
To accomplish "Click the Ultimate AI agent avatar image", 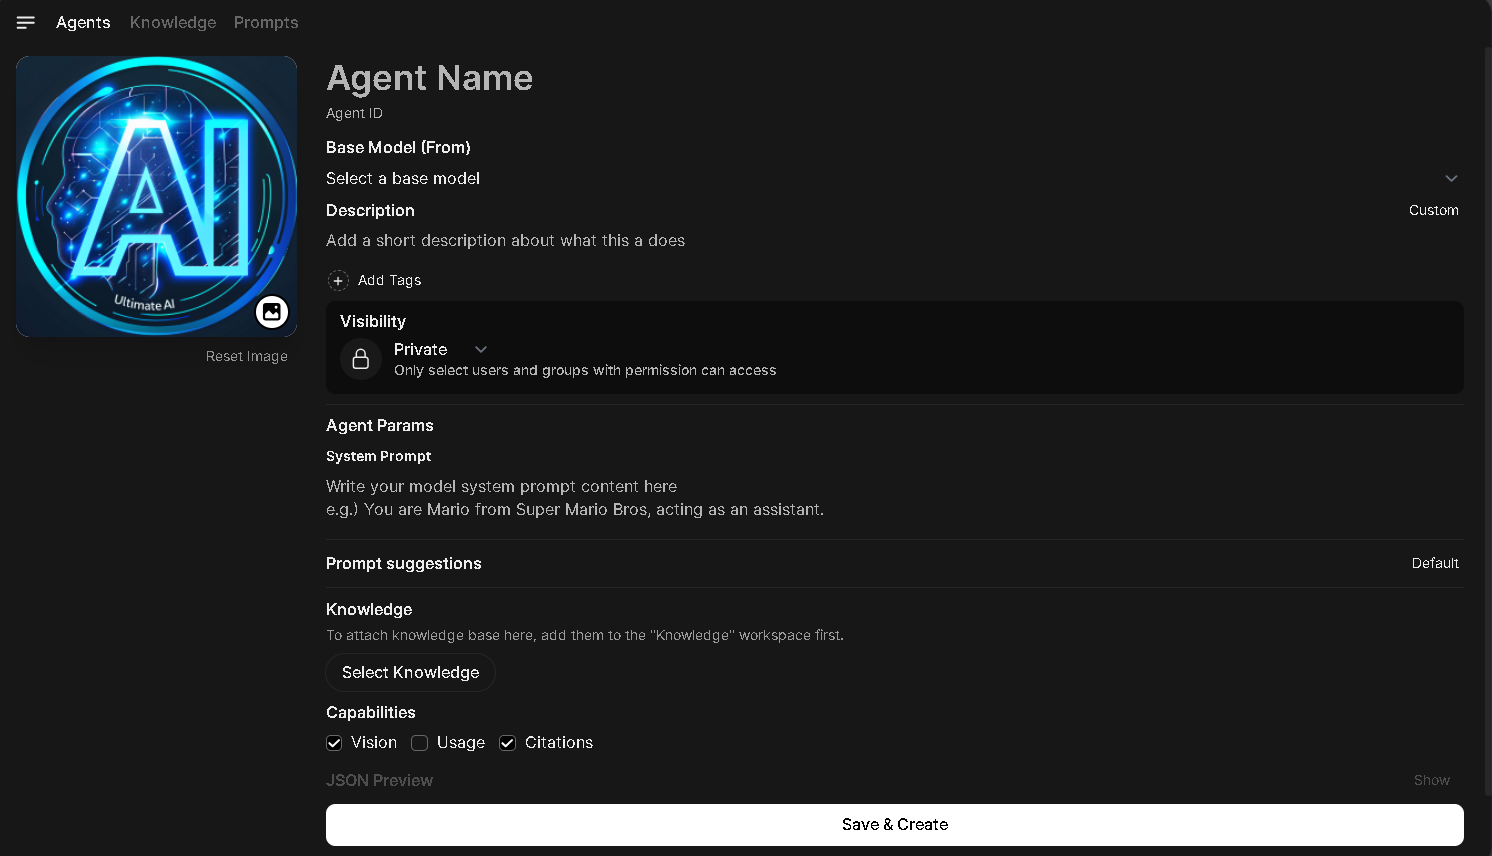I will 156,196.
